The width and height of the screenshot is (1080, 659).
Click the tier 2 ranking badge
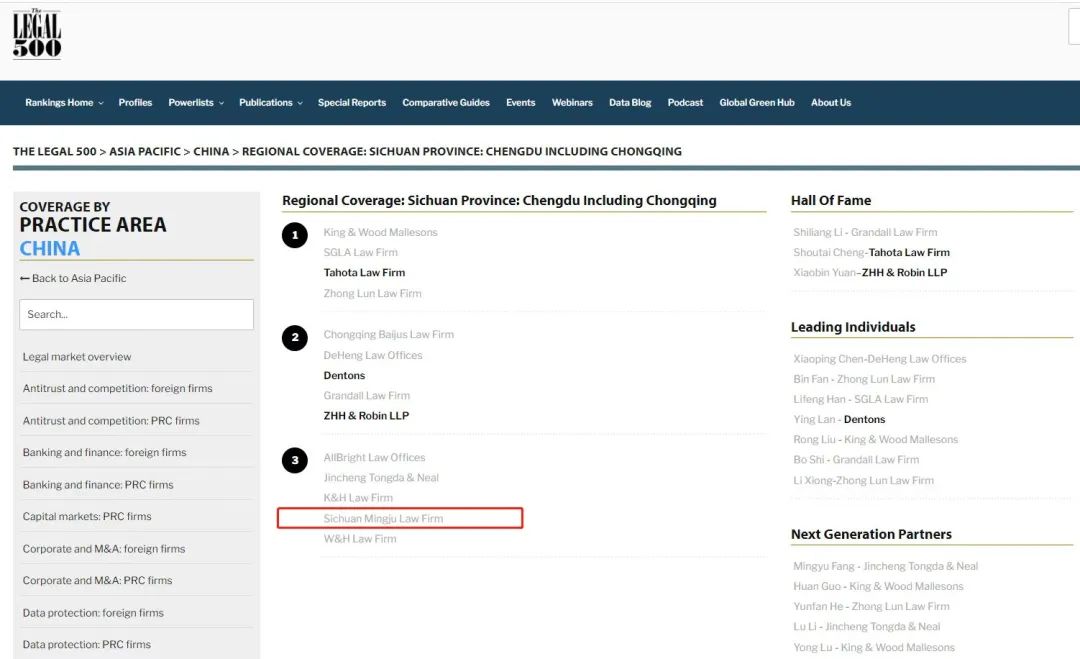point(294,338)
